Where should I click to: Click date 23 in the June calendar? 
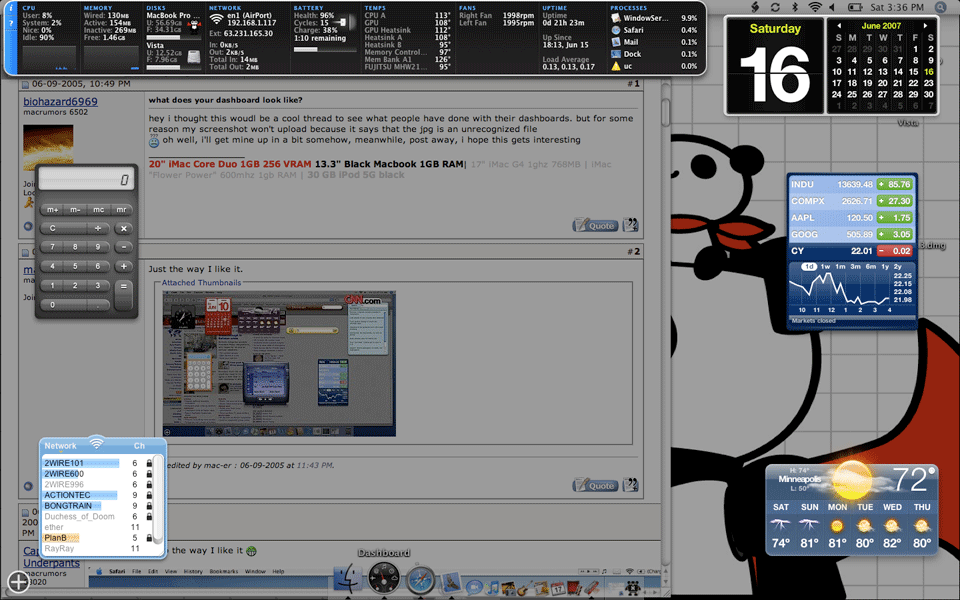click(x=929, y=83)
